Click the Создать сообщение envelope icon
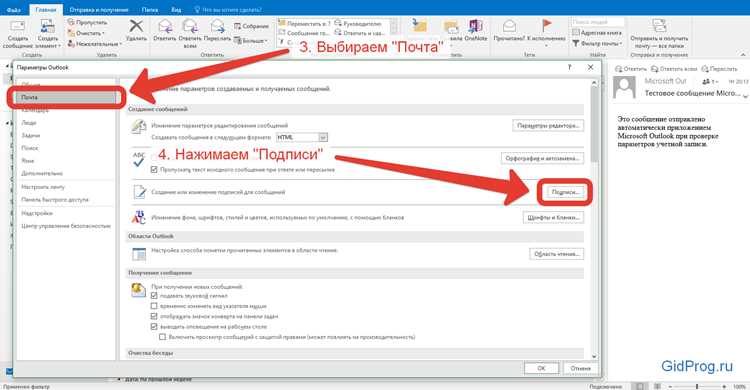Viewport: 750px width, 390px height. pos(18,27)
